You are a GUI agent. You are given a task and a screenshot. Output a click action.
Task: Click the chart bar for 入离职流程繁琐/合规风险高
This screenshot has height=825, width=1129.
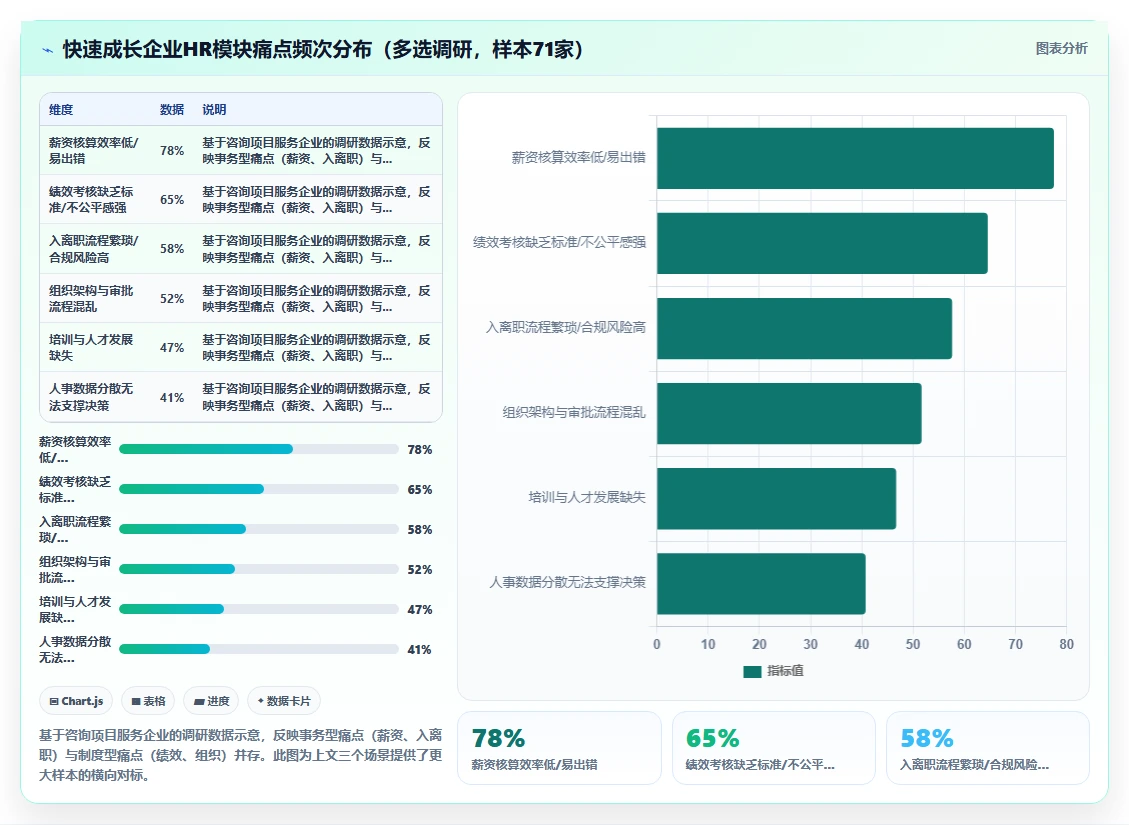coord(804,328)
